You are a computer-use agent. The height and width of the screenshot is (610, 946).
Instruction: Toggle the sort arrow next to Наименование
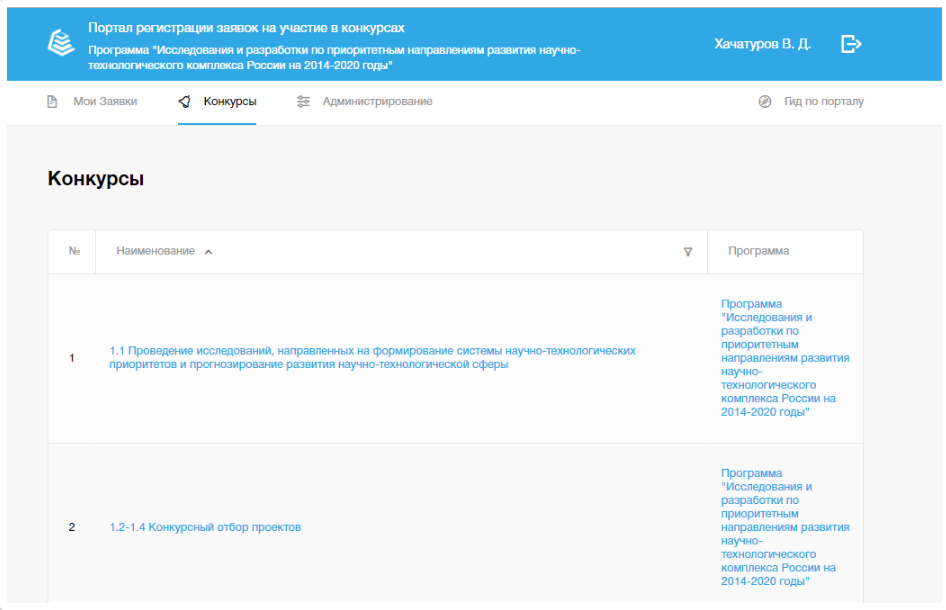[208, 252]
